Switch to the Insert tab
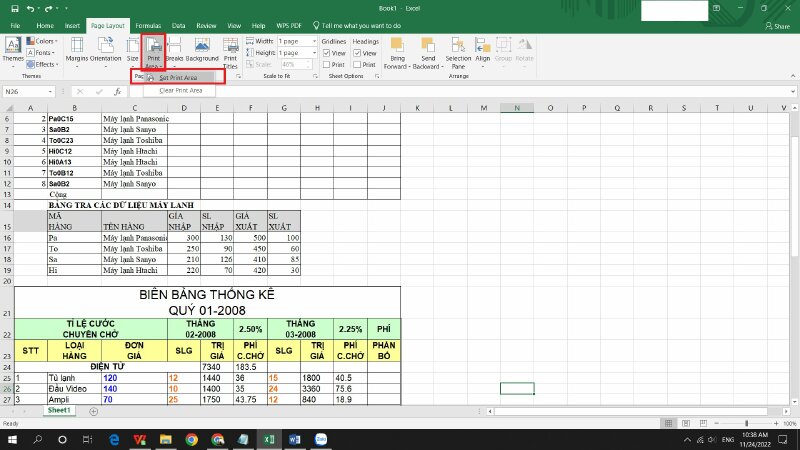The image size is (800, 450). coord(72,26)
